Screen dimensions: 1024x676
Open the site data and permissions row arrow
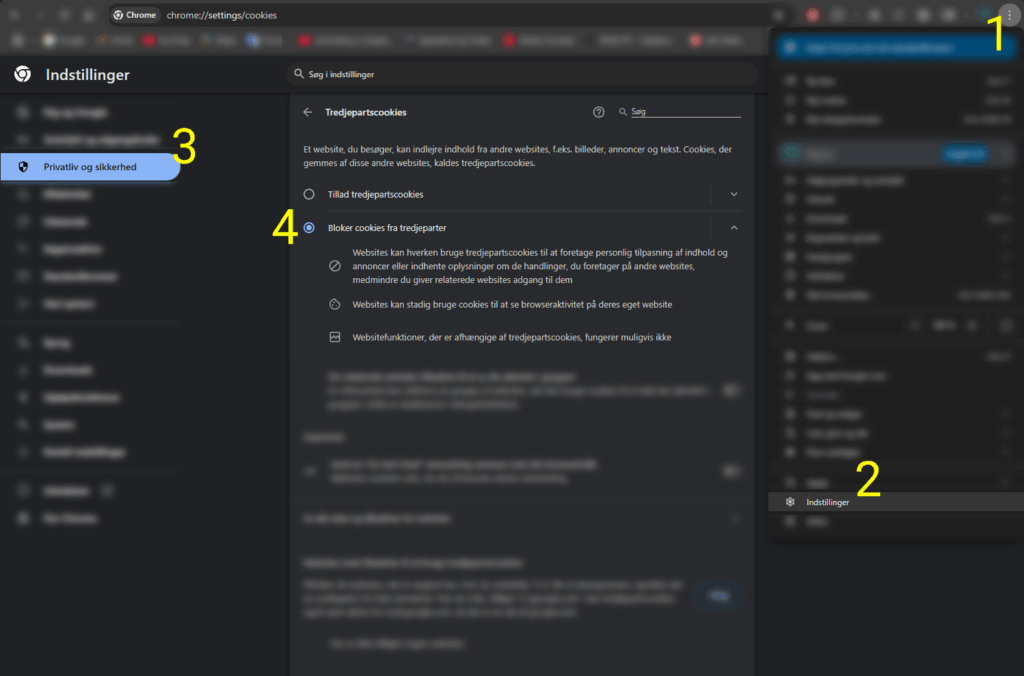(x=736, y=519)
